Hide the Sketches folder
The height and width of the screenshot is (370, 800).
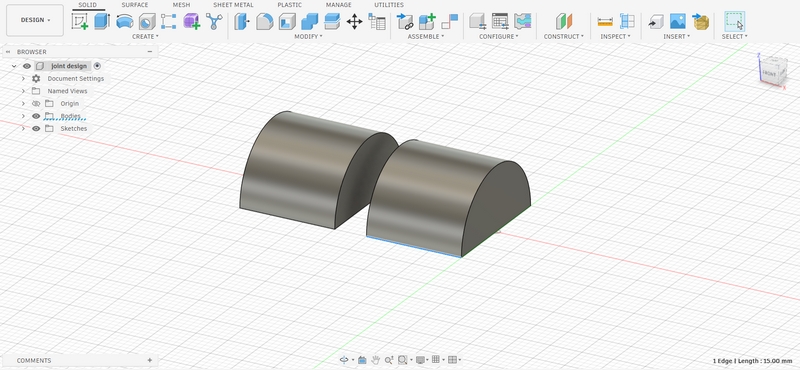pos(36,129)
